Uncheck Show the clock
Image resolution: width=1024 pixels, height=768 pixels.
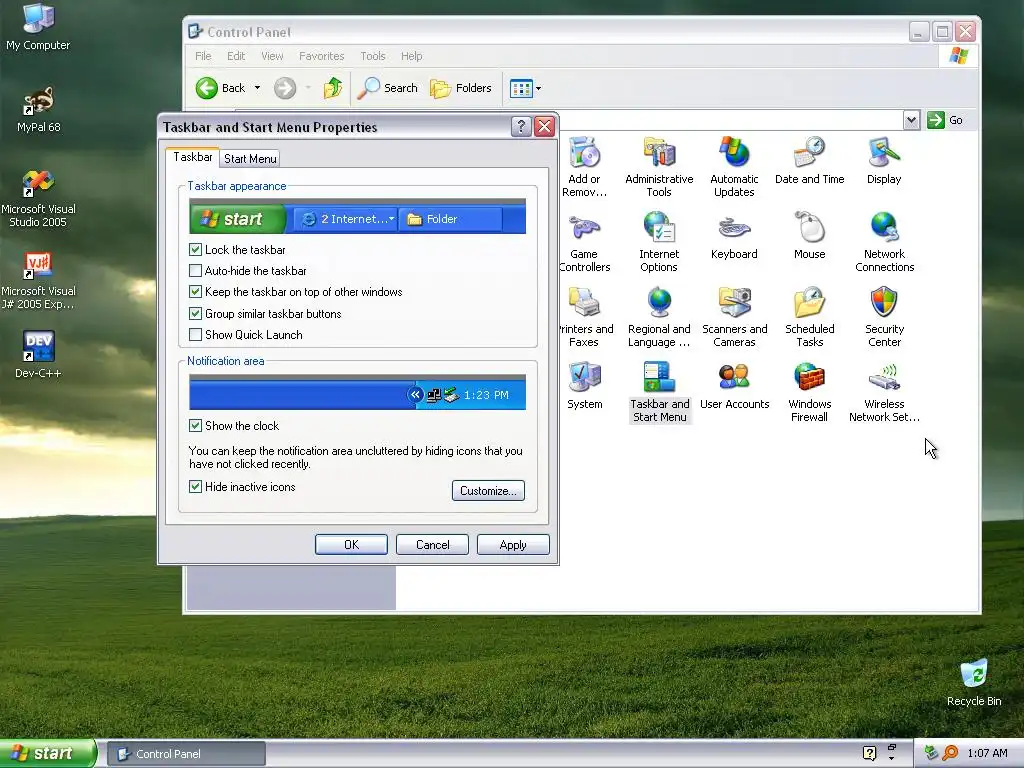pos(195,426)
